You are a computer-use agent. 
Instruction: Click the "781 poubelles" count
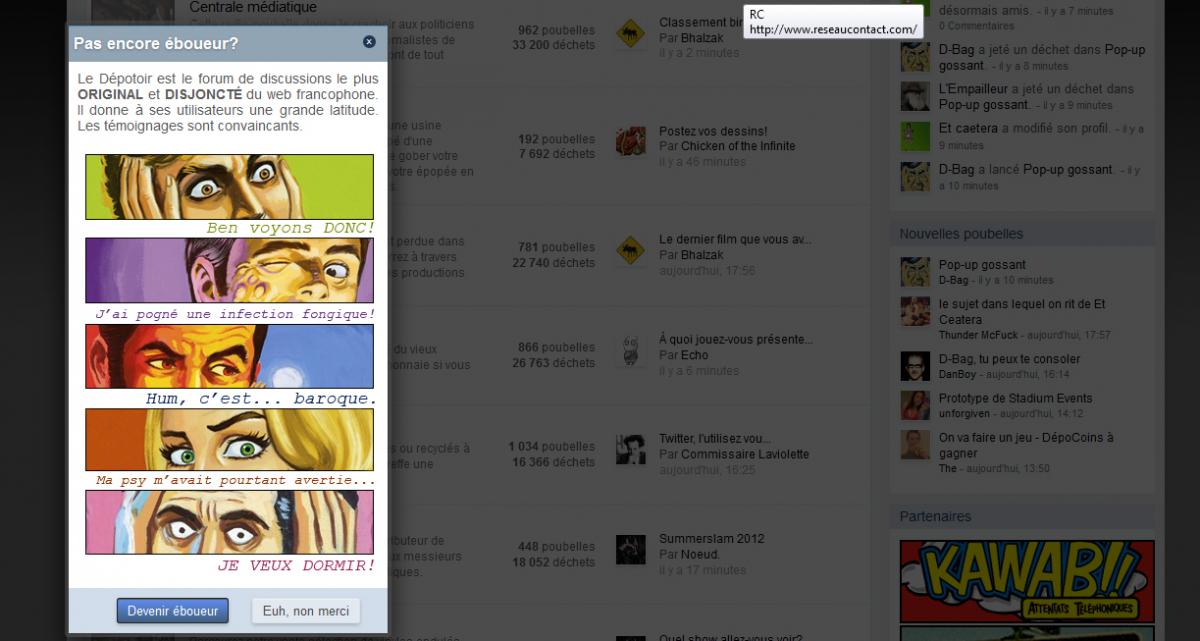tap(556, 247)
